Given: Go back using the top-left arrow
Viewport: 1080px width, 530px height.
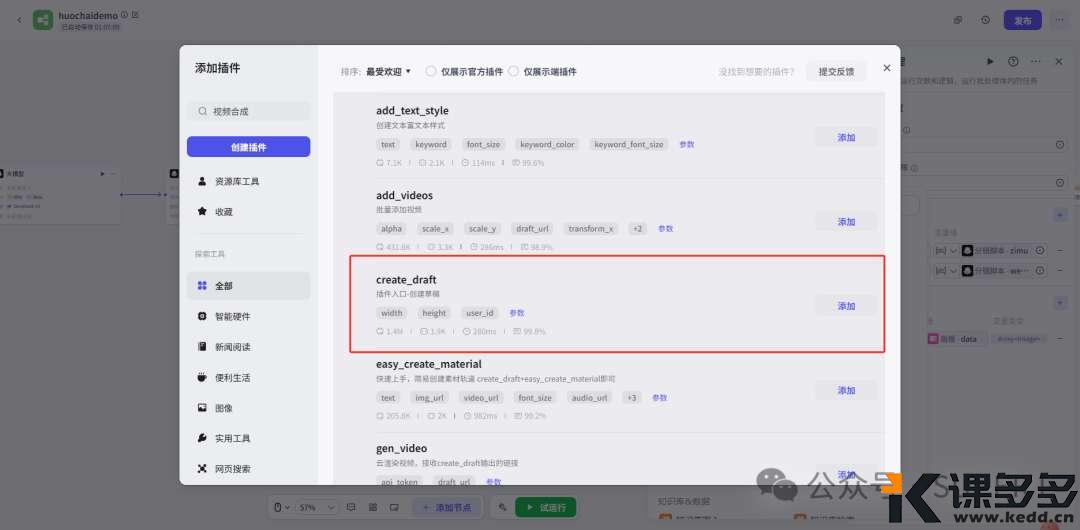Looking at the screenshot, I should [x=19, y=20].
